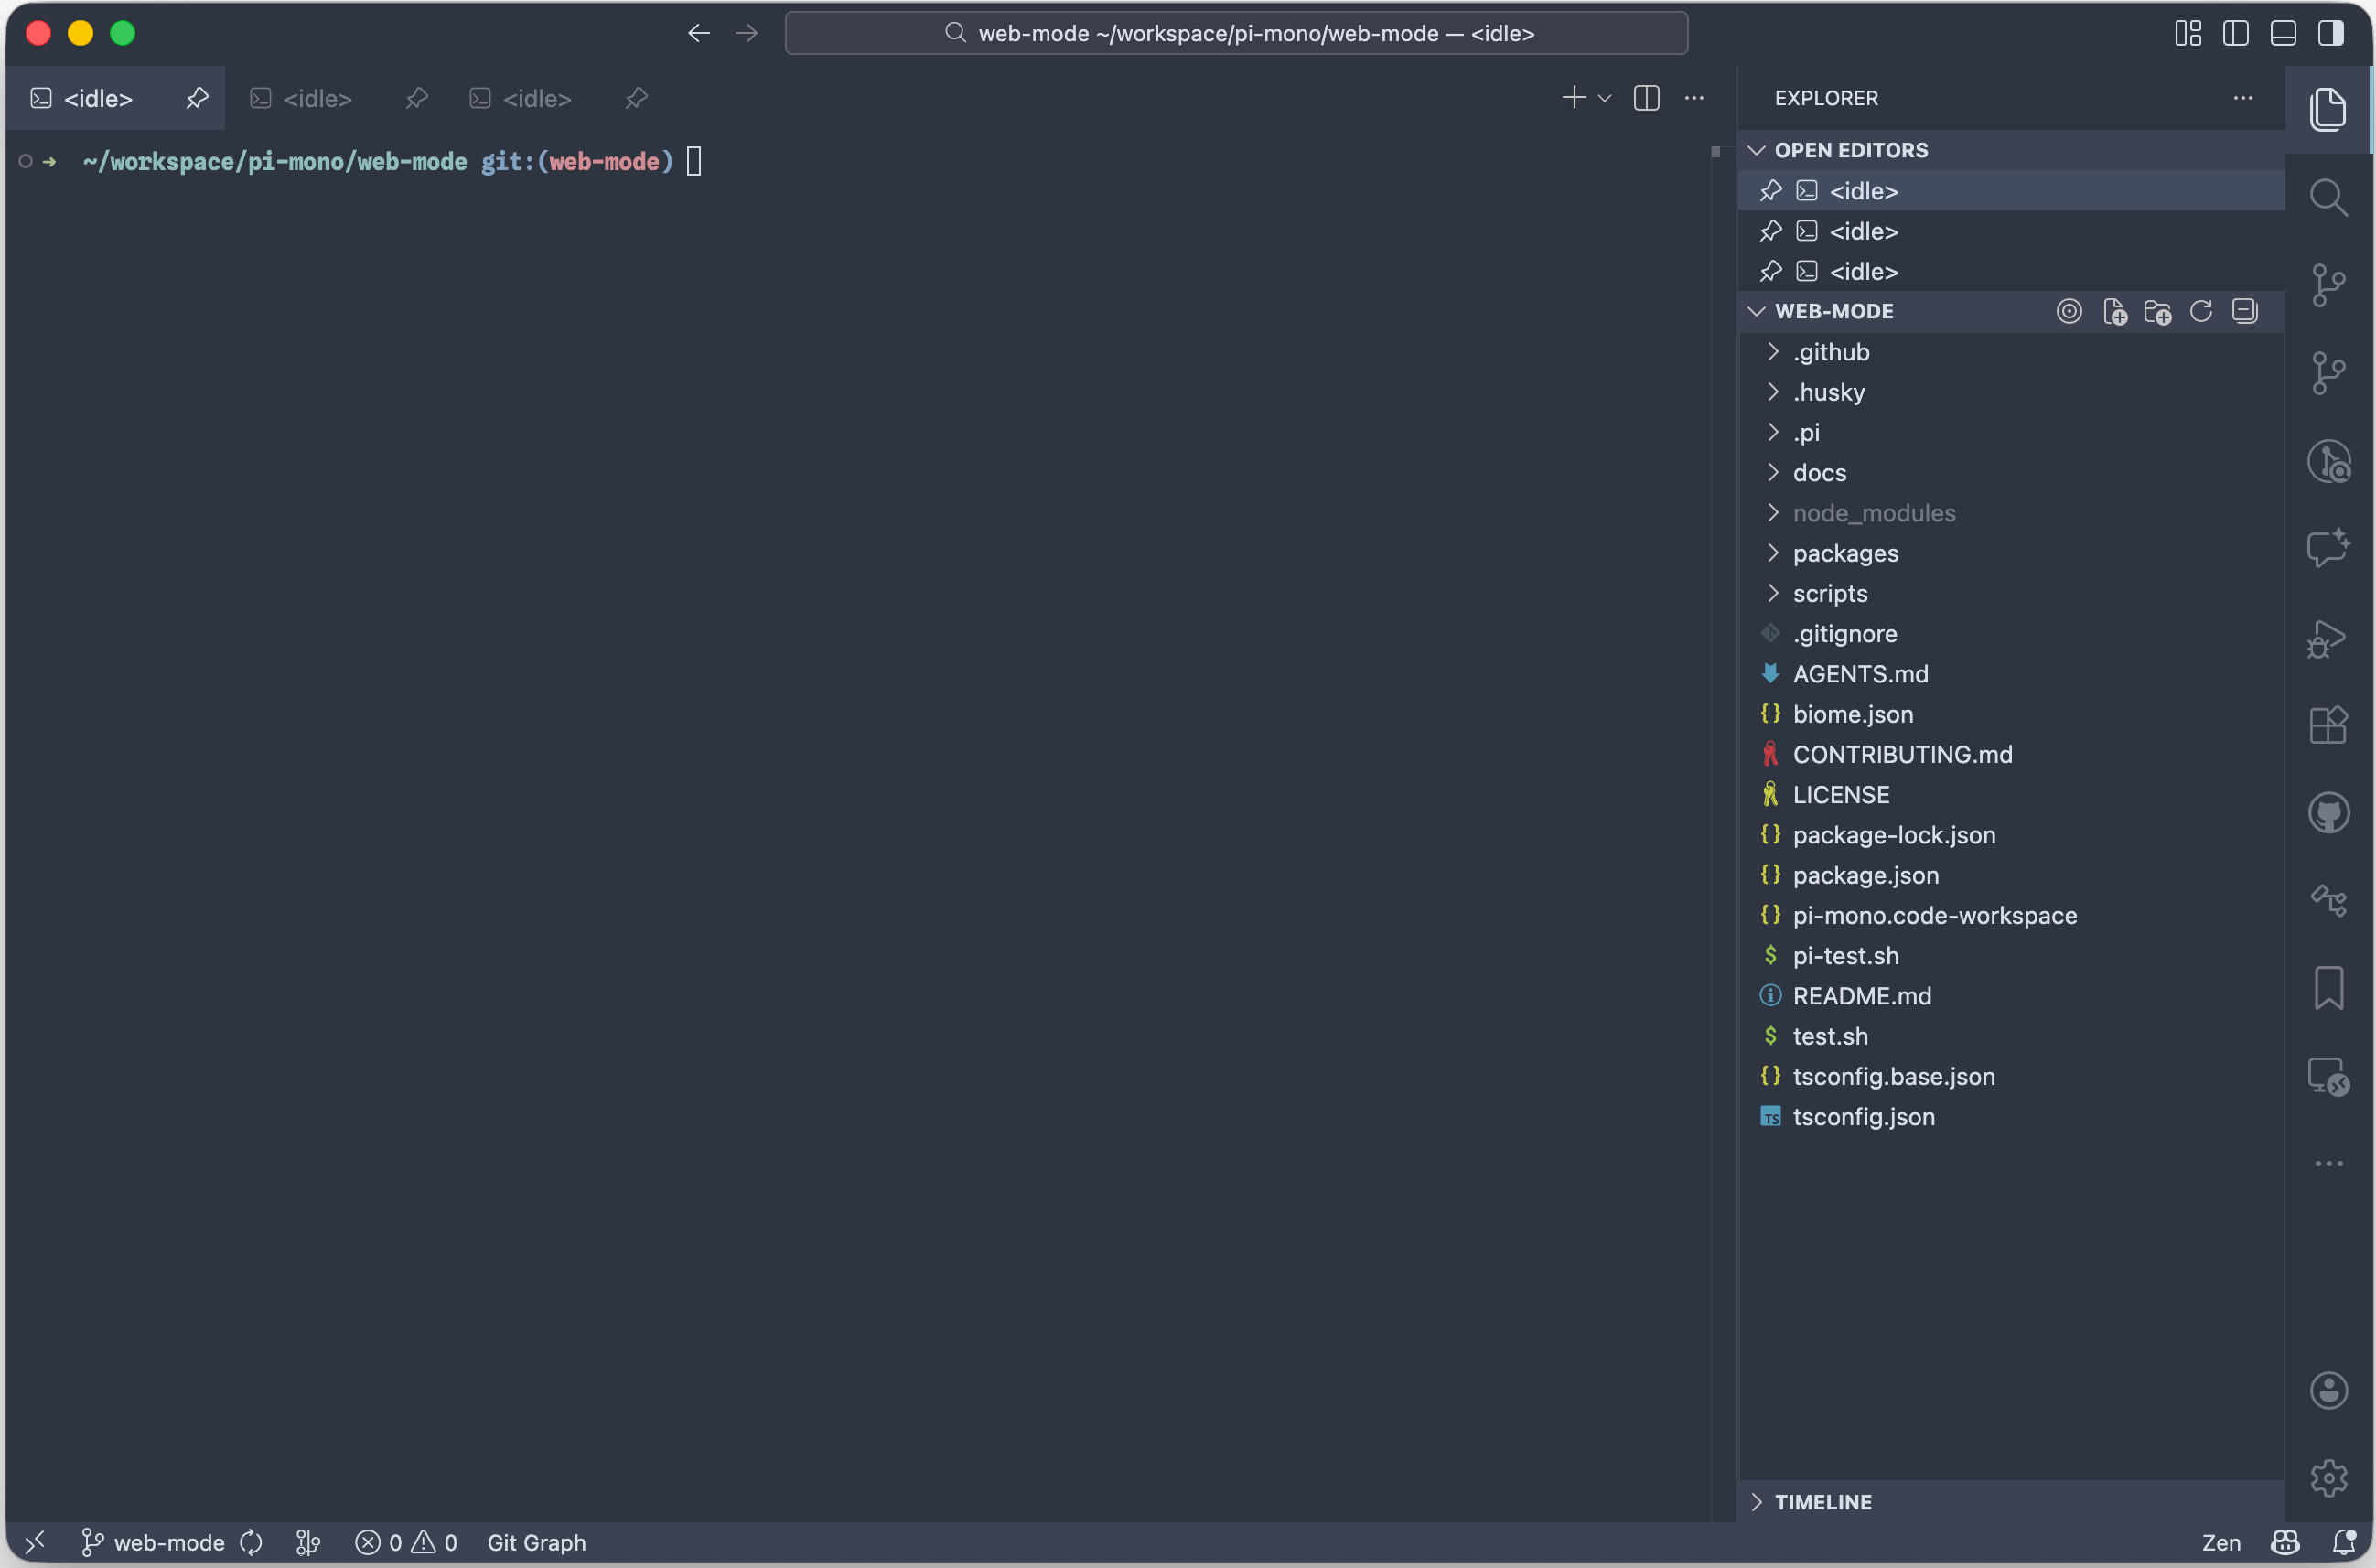Open the GitHub view in the activity bar
Viewport: 2376px width, 1568px height.
tap(2330, 812)
